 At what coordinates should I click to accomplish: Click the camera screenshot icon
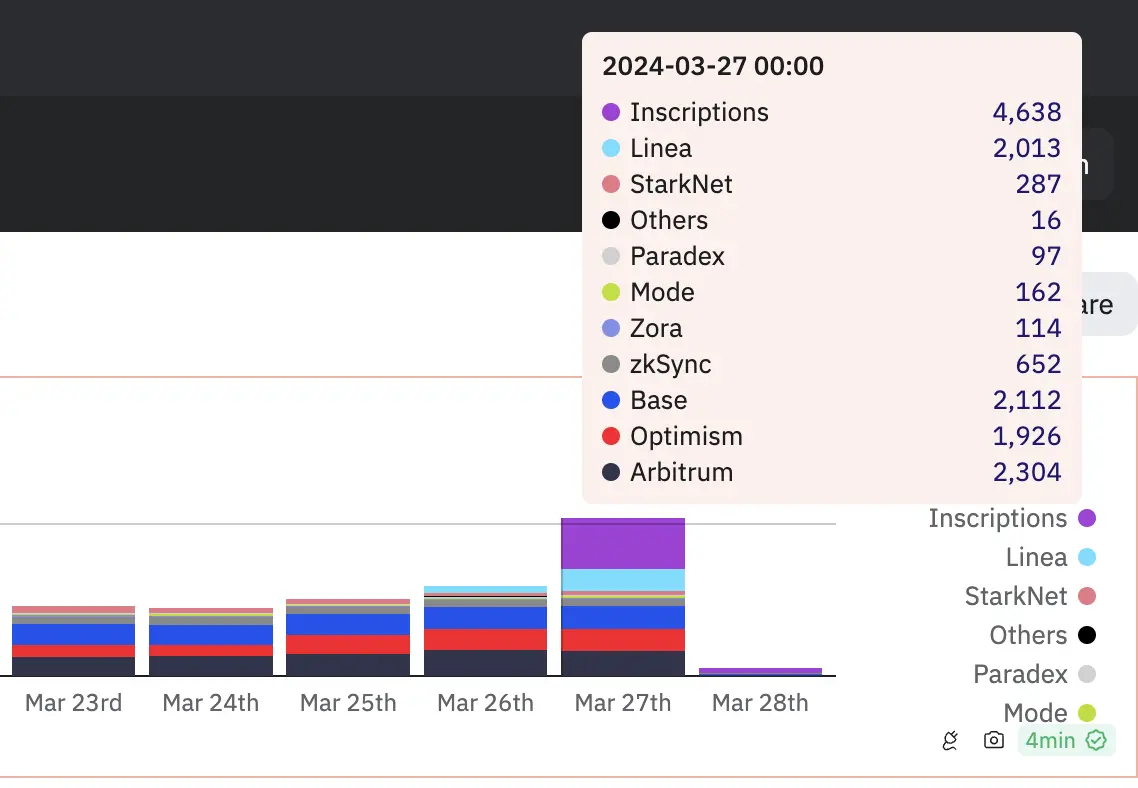point(993,740)
